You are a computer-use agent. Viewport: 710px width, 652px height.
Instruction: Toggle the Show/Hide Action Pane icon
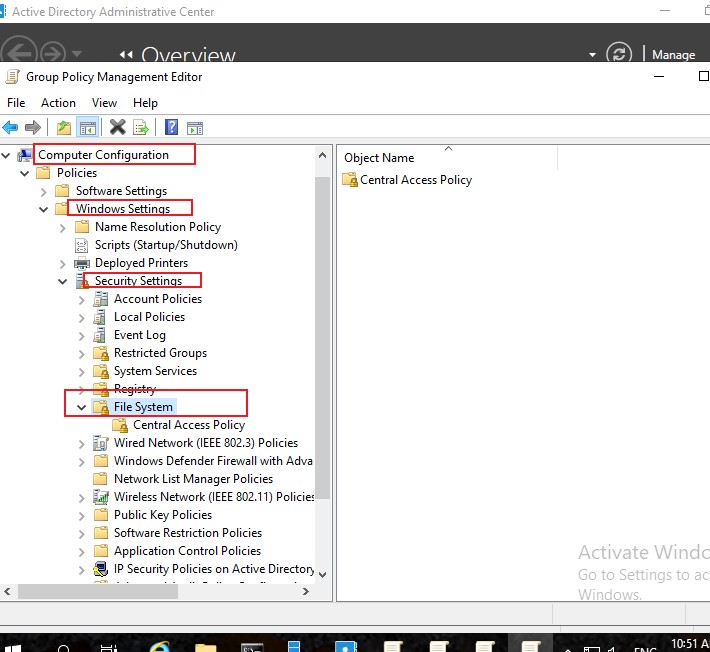(x=195, y=129)
